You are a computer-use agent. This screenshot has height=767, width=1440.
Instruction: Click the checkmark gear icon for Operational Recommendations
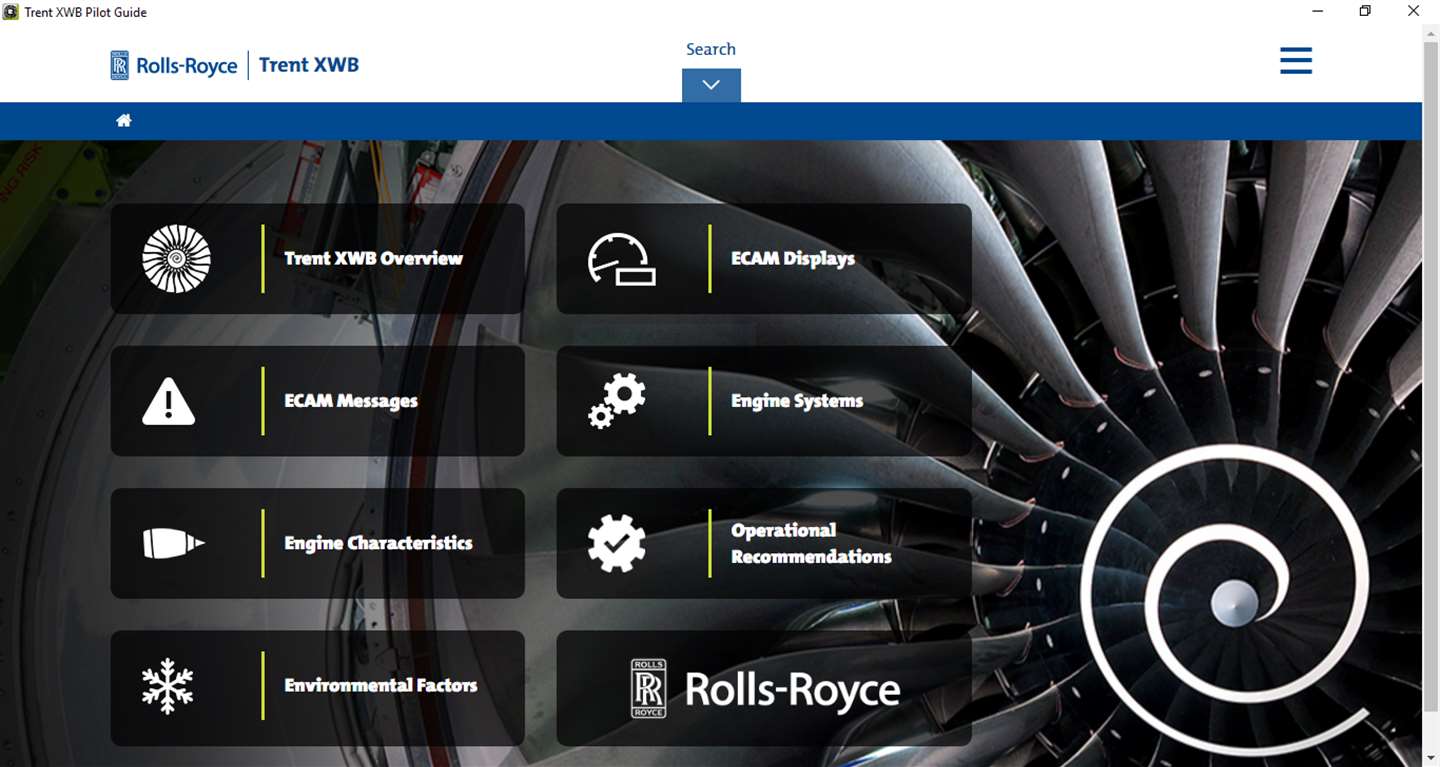[x=617, y=543]
